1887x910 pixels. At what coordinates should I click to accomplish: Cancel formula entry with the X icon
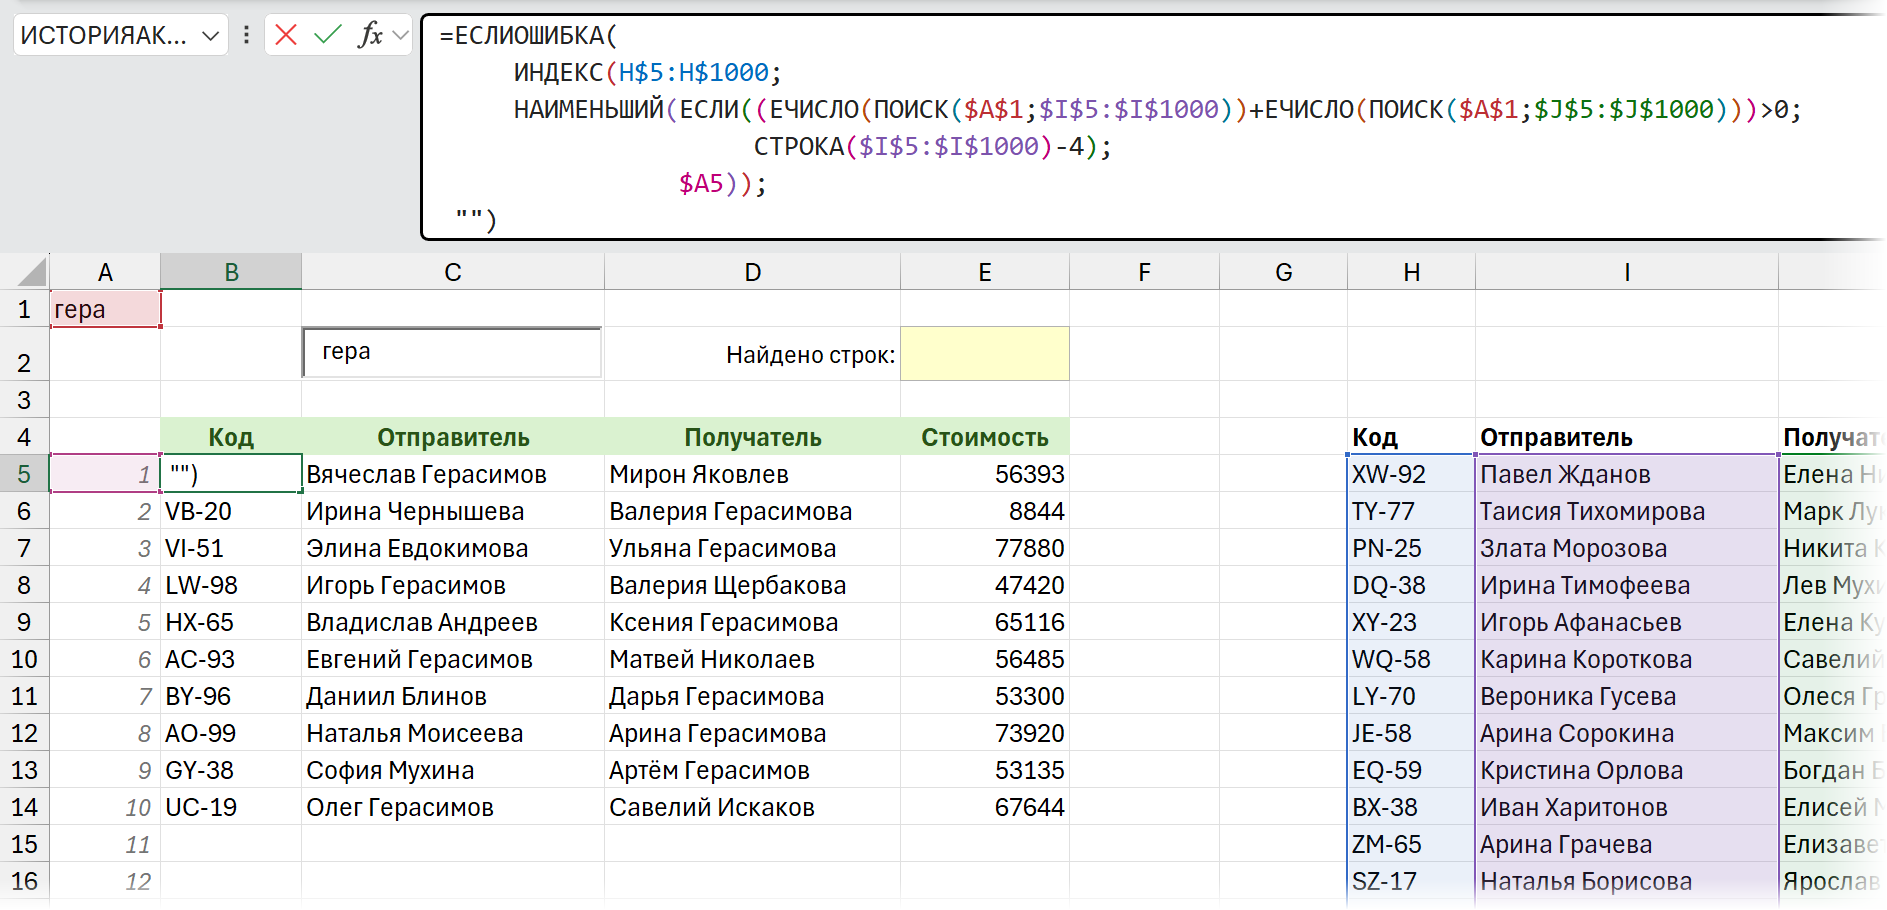pyautogui.click(x=286, y=35)
